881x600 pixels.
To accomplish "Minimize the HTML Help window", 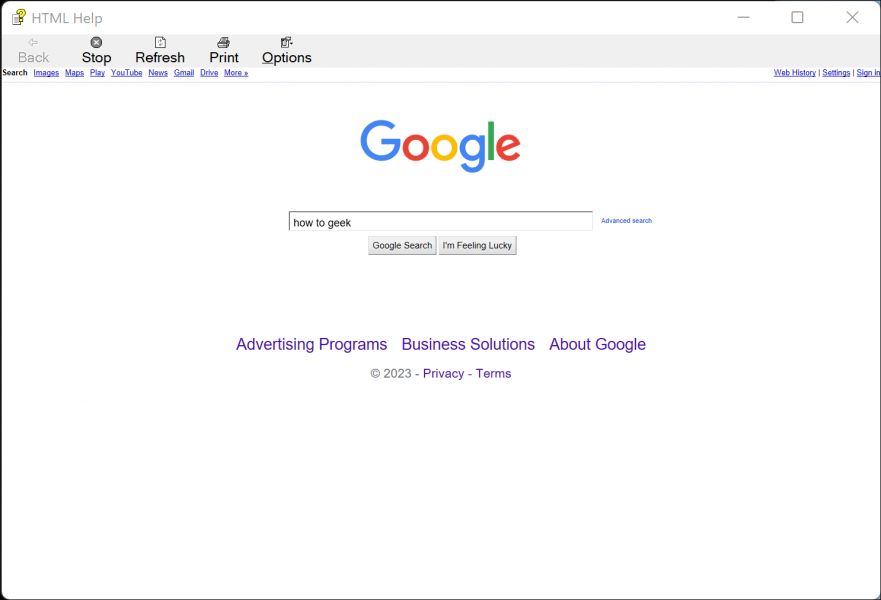I will 743,17.
